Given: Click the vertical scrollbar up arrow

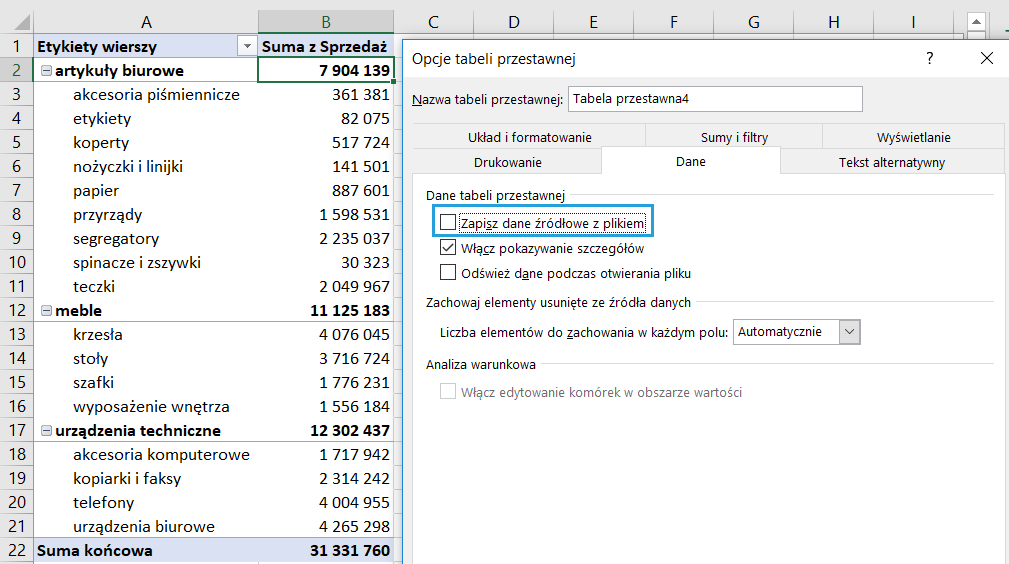Looking at the screenshot, I should coord(977,22).
